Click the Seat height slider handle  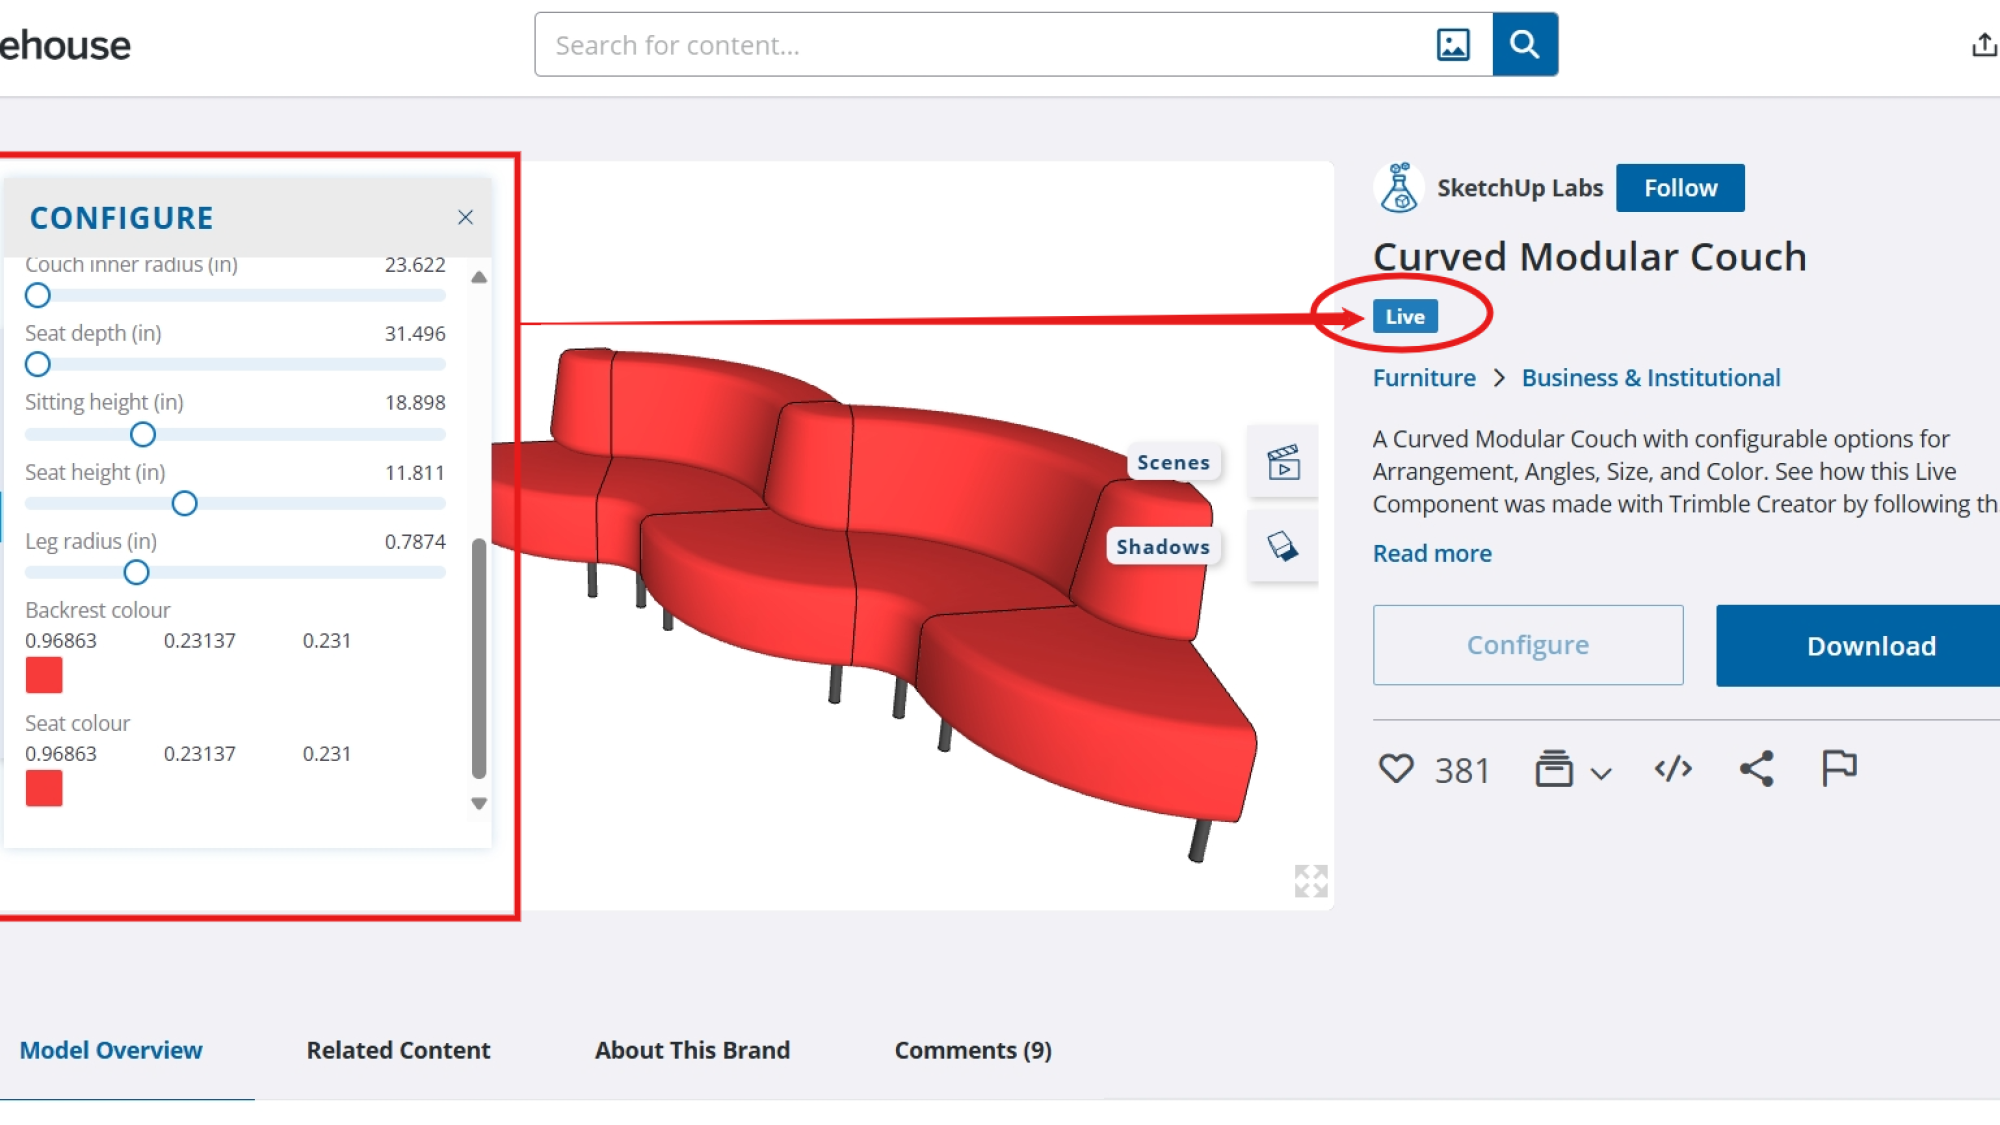click(184, 503)
